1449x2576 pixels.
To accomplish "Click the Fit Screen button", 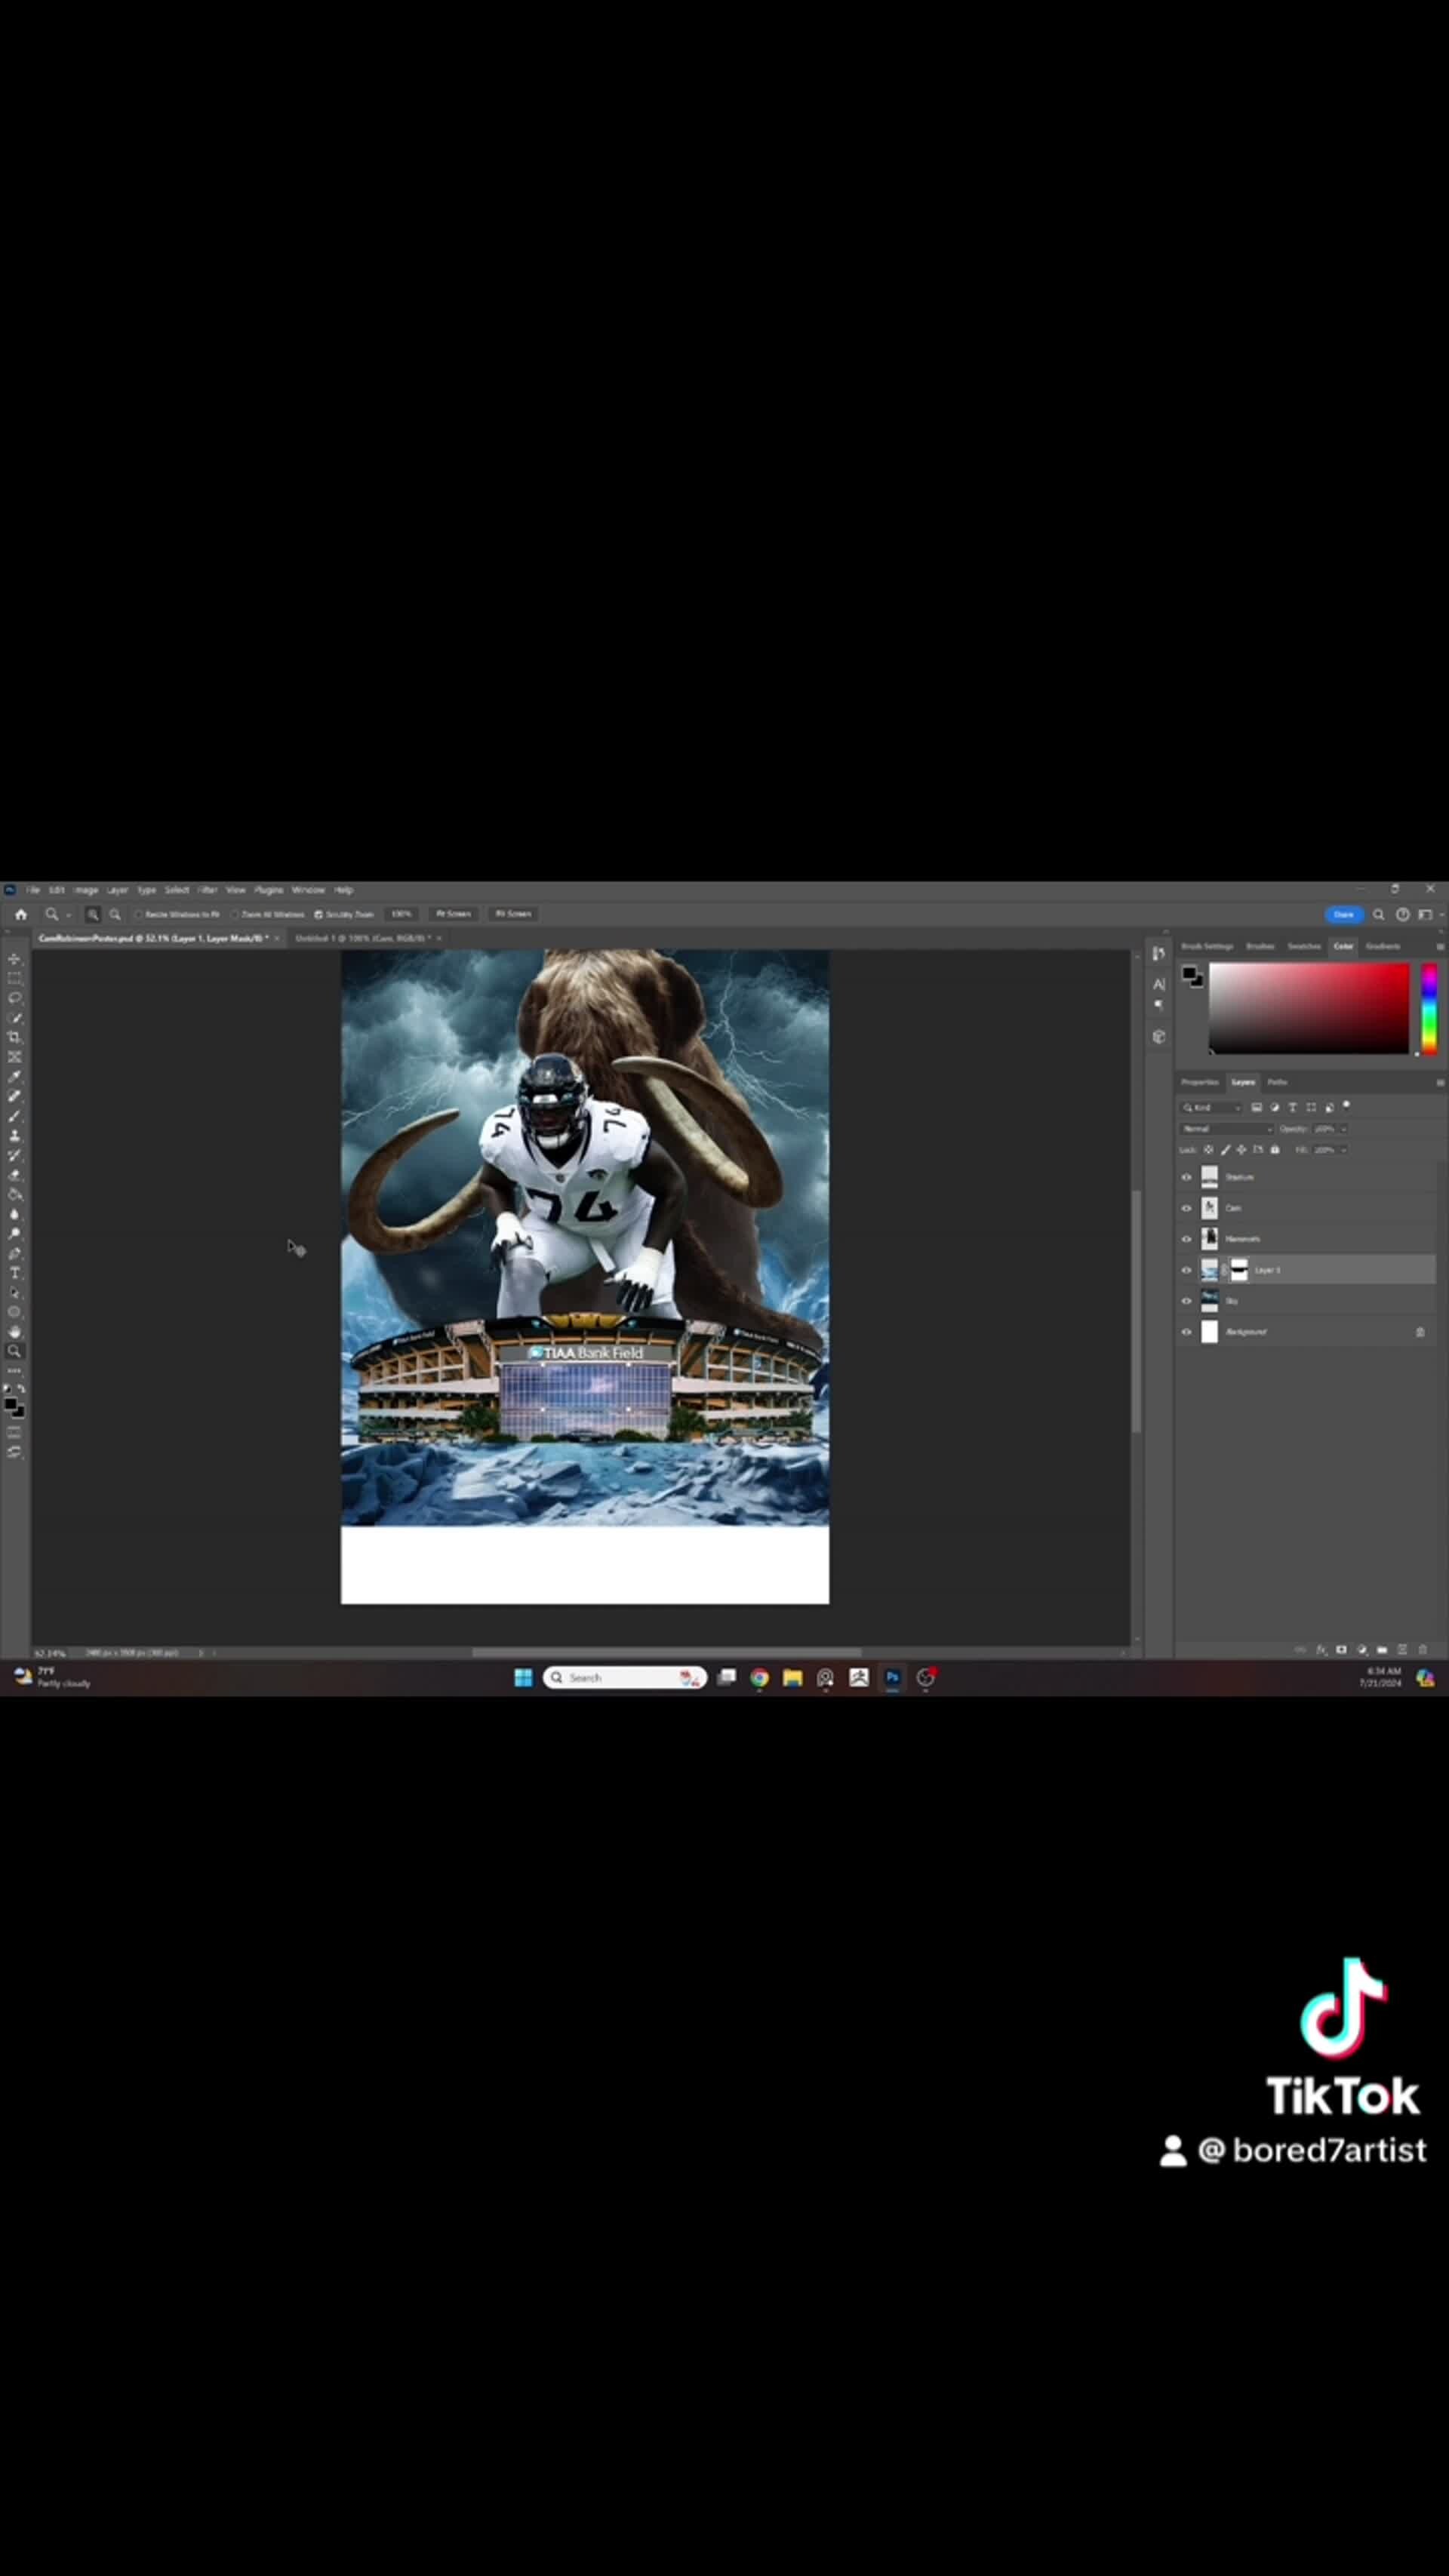I will pos(454,914).
